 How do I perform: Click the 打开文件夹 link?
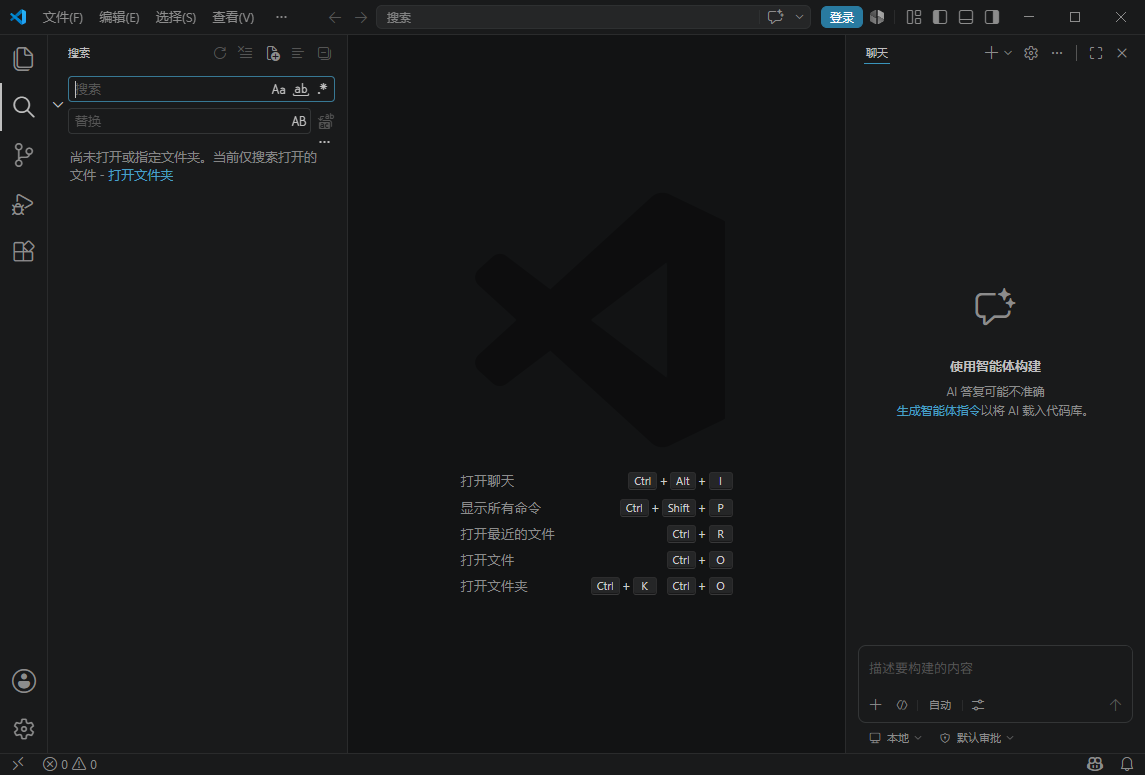(140, 175)
